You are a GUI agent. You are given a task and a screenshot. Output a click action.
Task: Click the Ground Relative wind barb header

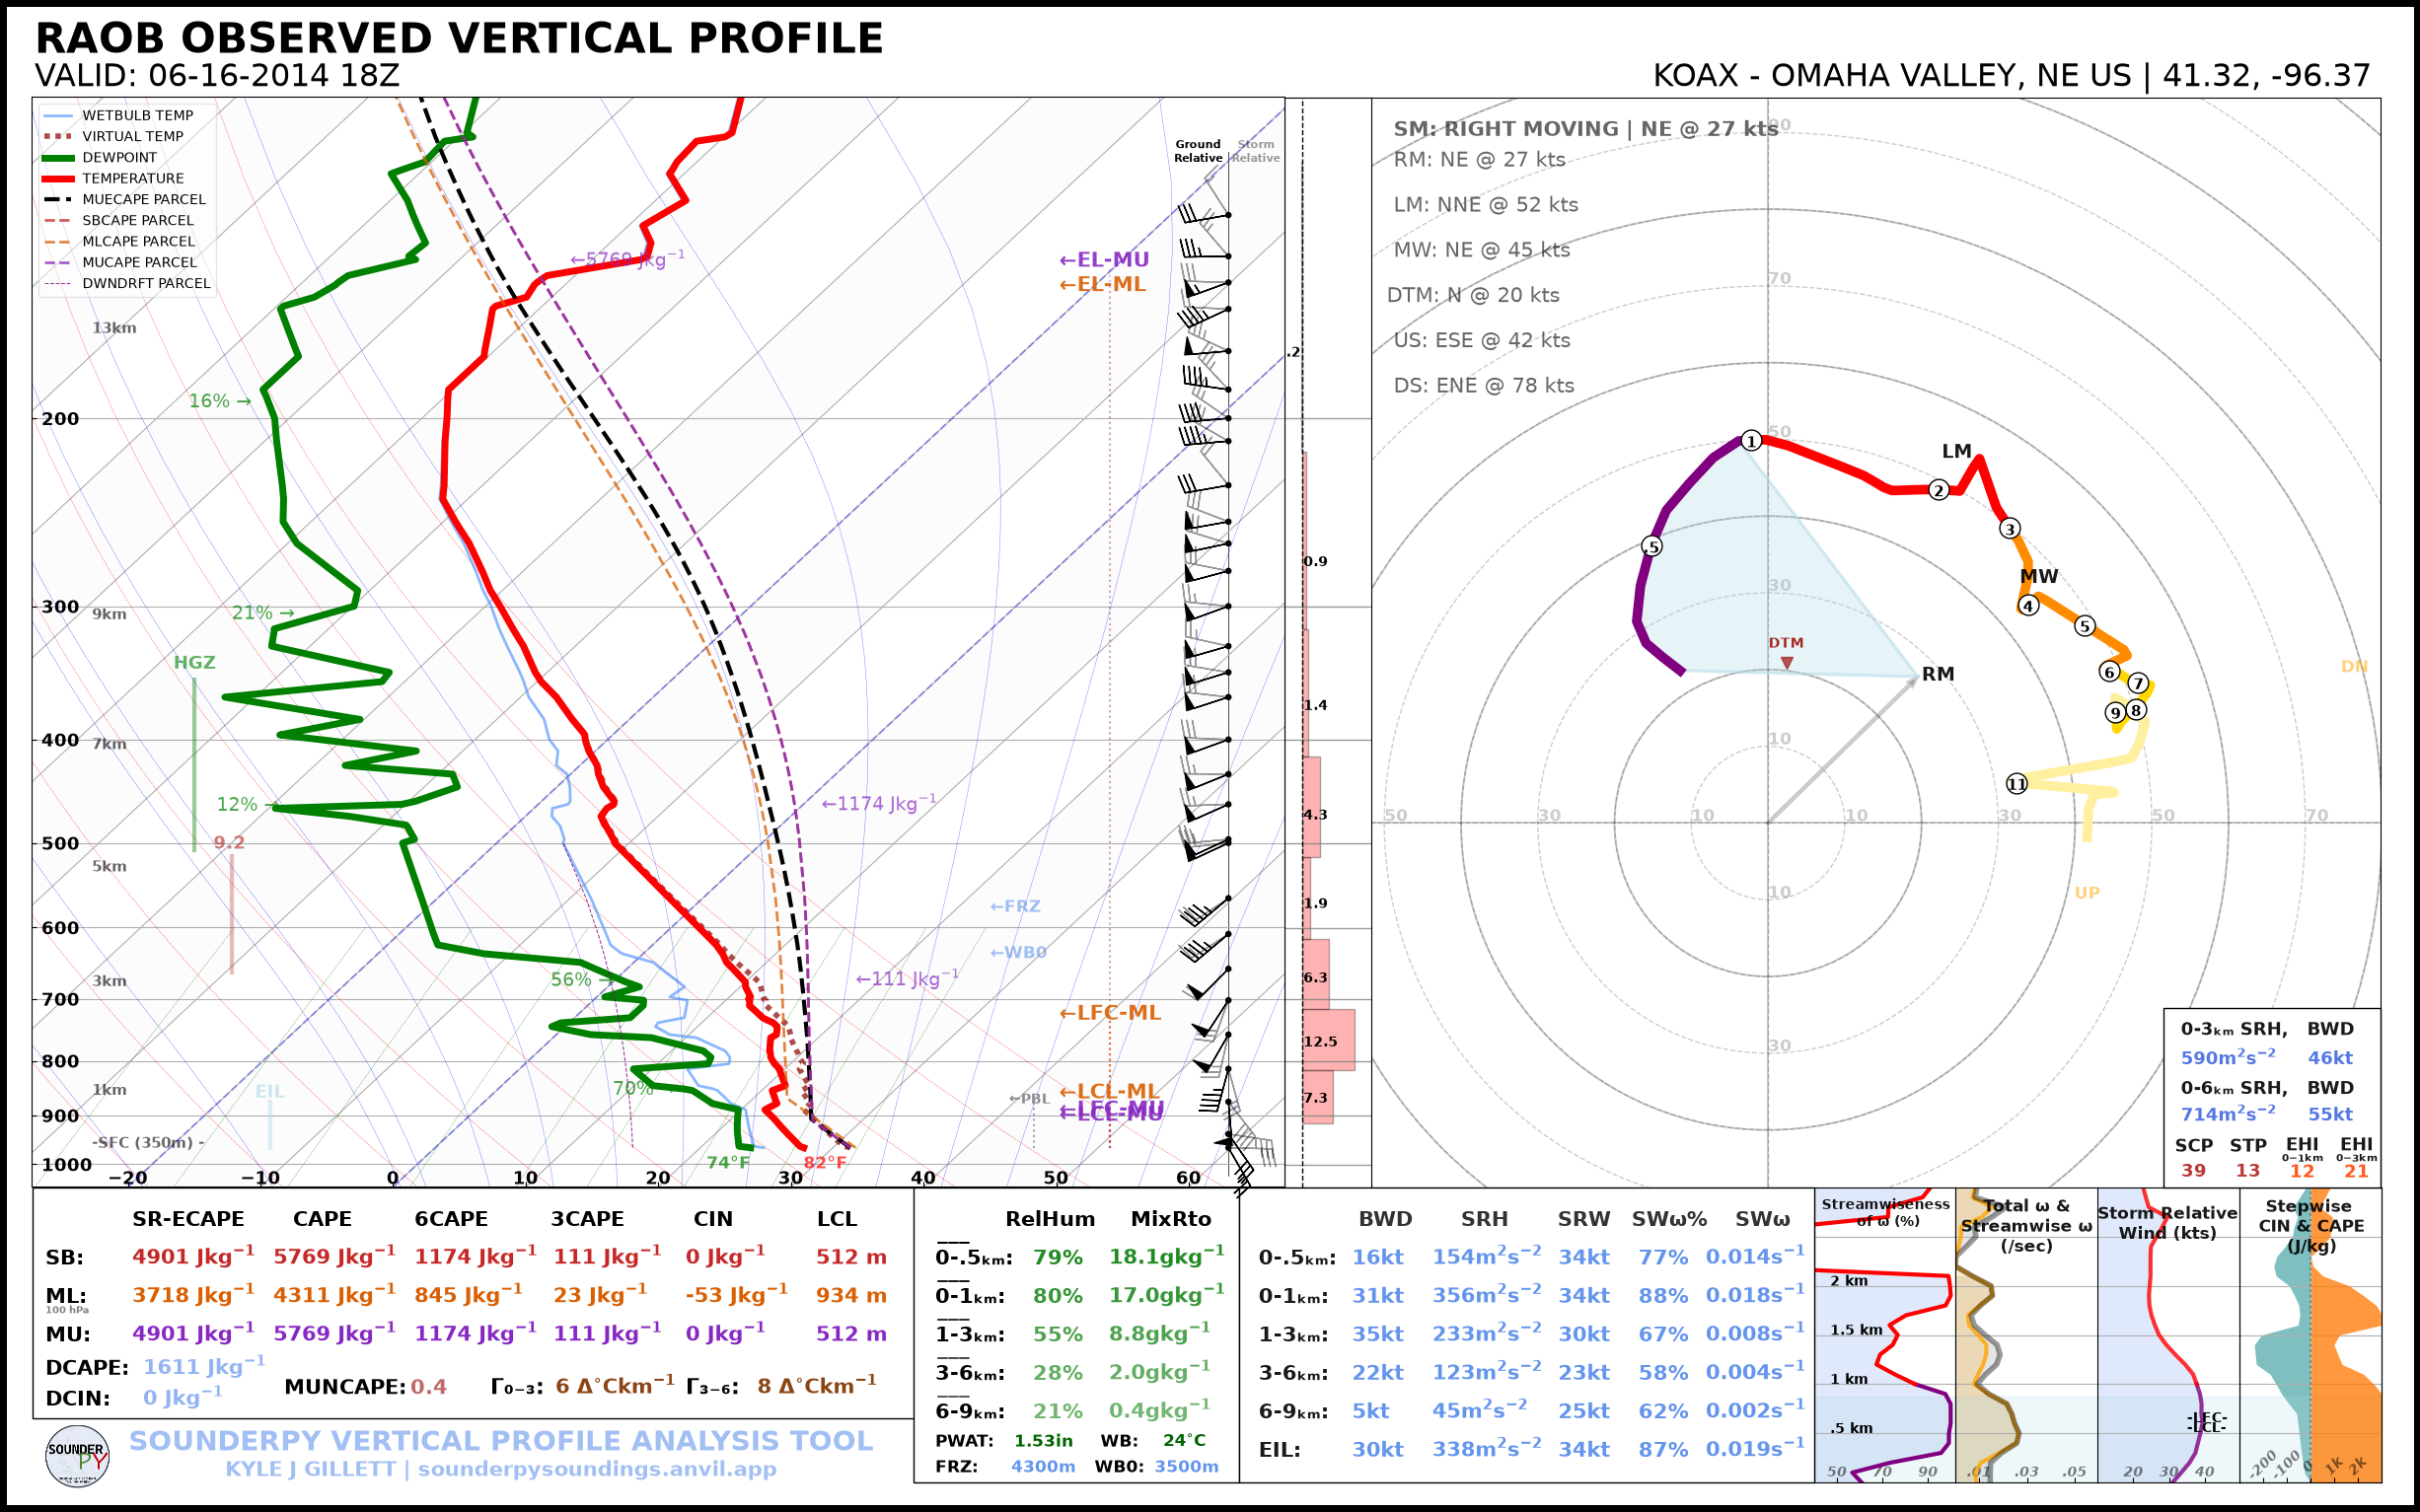1198,151
